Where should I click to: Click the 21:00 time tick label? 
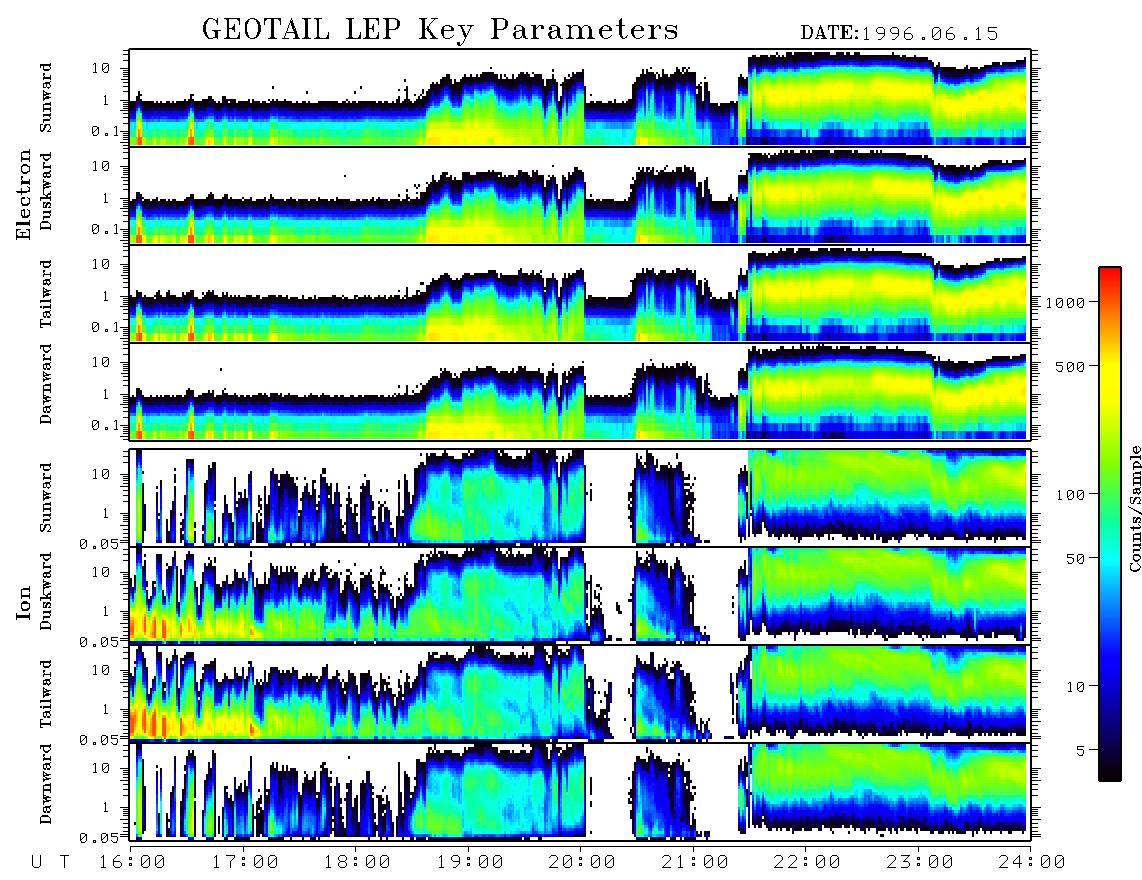click(695, 863)
